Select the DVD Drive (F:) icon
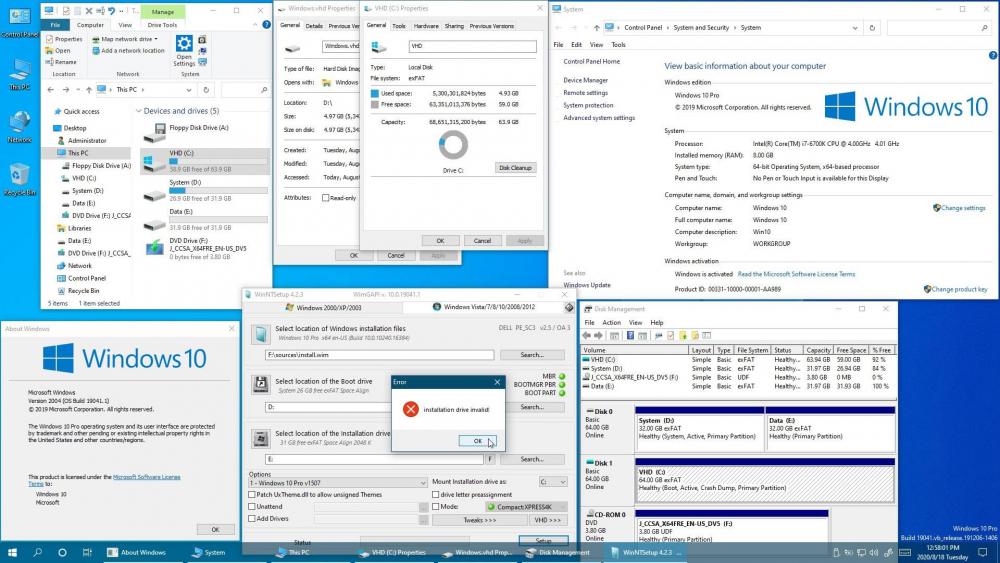1000x563 pixels. [x=154, y=247]
